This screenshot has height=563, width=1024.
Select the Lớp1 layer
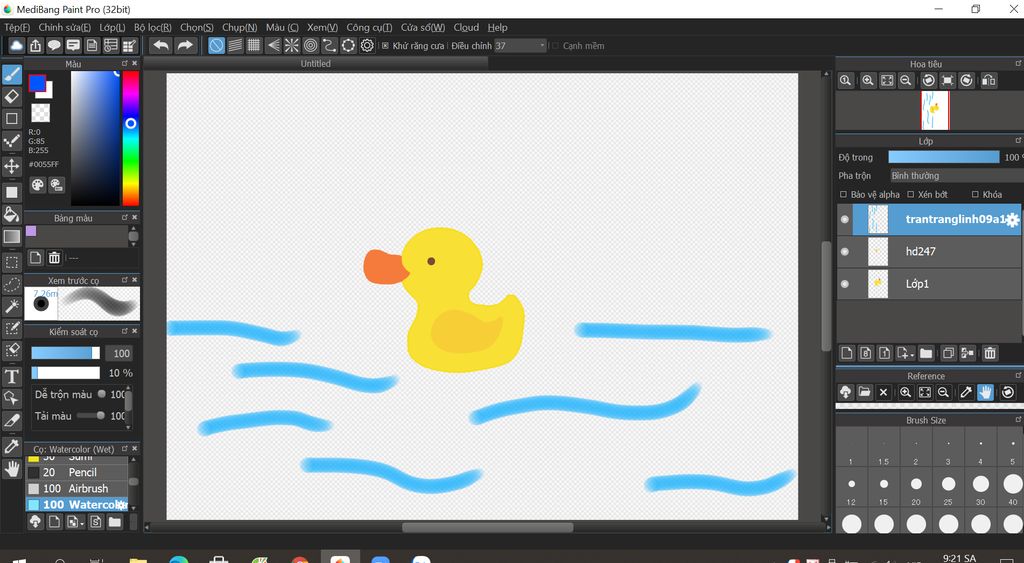pyautogui.click(x=929, y=284)
